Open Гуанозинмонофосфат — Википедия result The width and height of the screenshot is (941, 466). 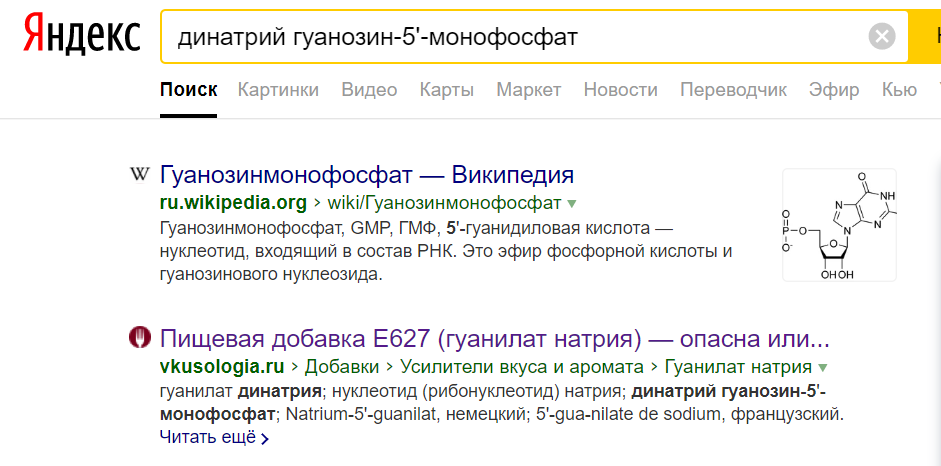tap(366, 175)
